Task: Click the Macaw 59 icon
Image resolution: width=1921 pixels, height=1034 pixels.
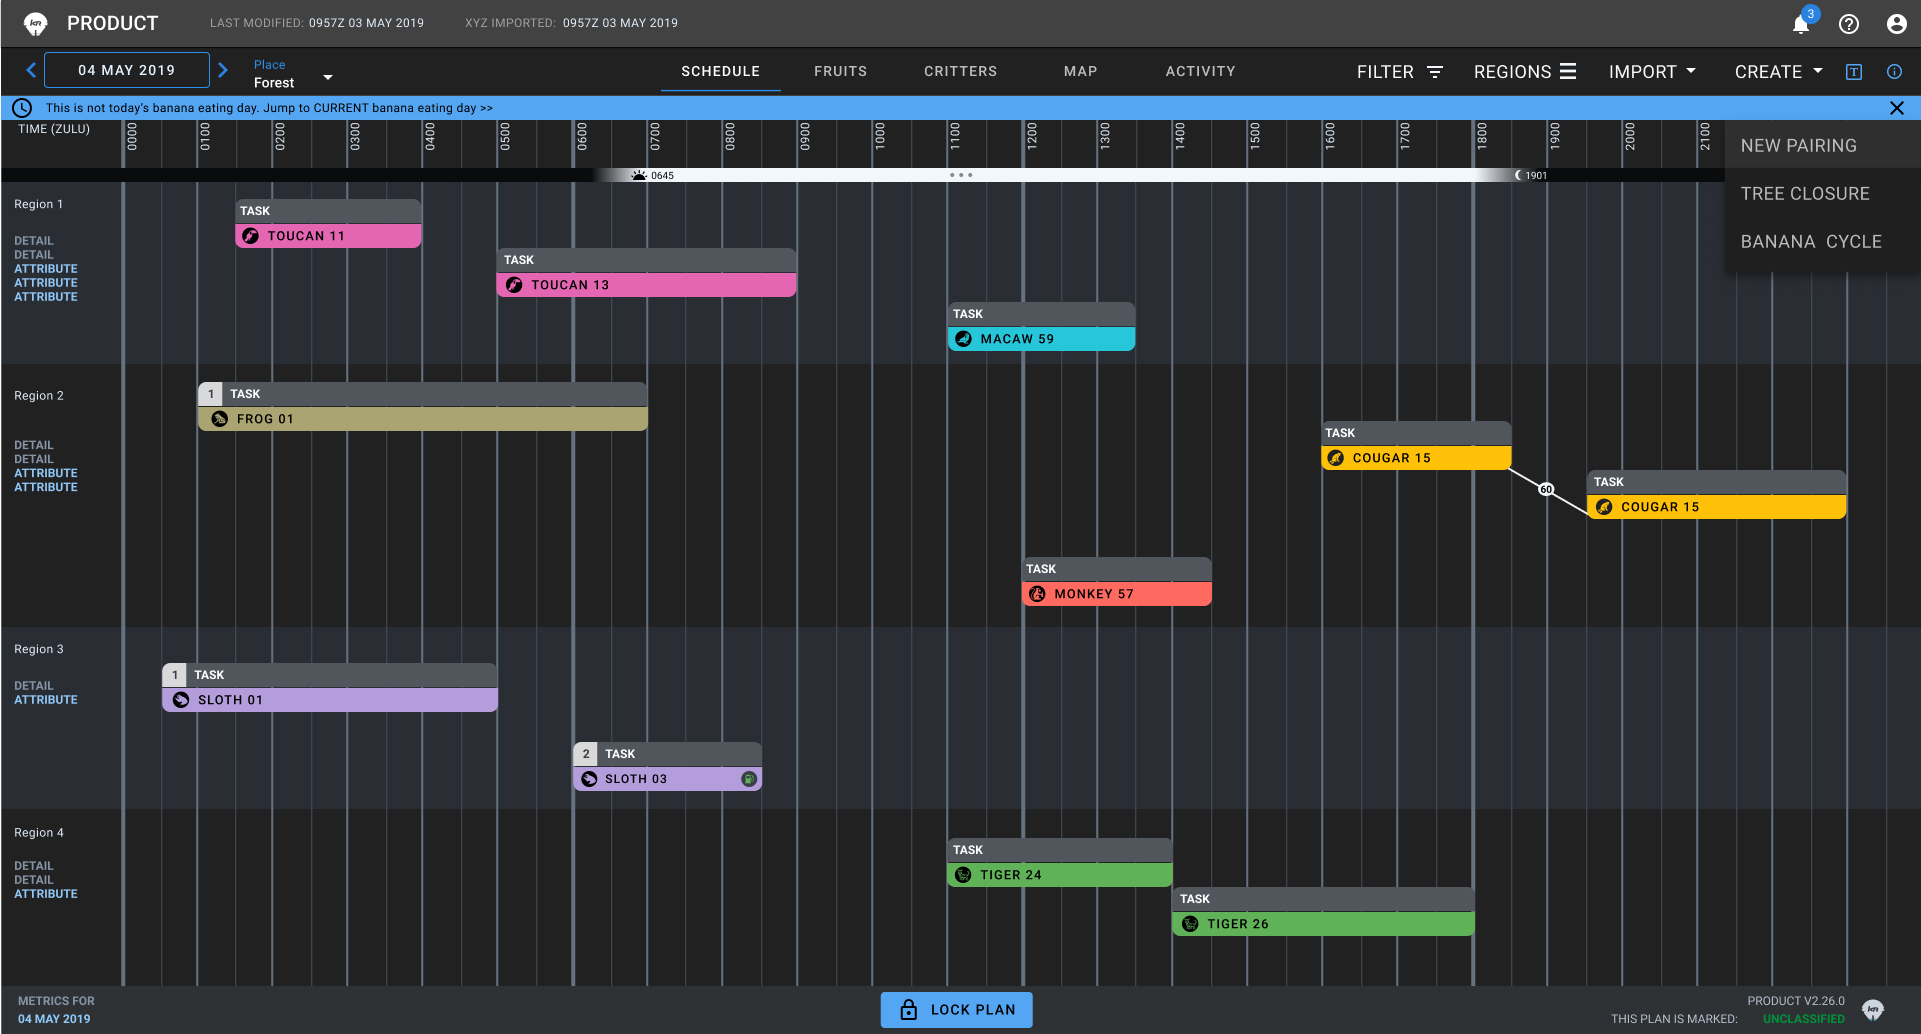Action: pyautogui.click(x=963, y=339)
